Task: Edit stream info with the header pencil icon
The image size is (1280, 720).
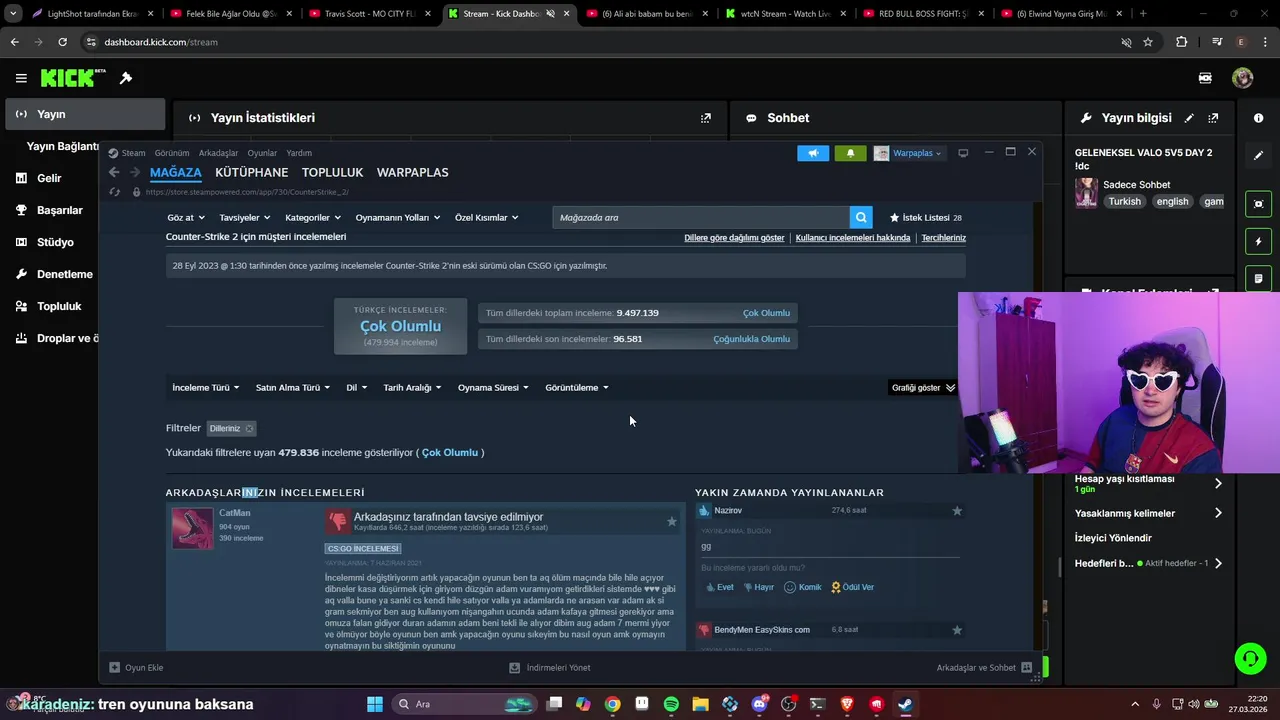Action: tap(1189, 118)
